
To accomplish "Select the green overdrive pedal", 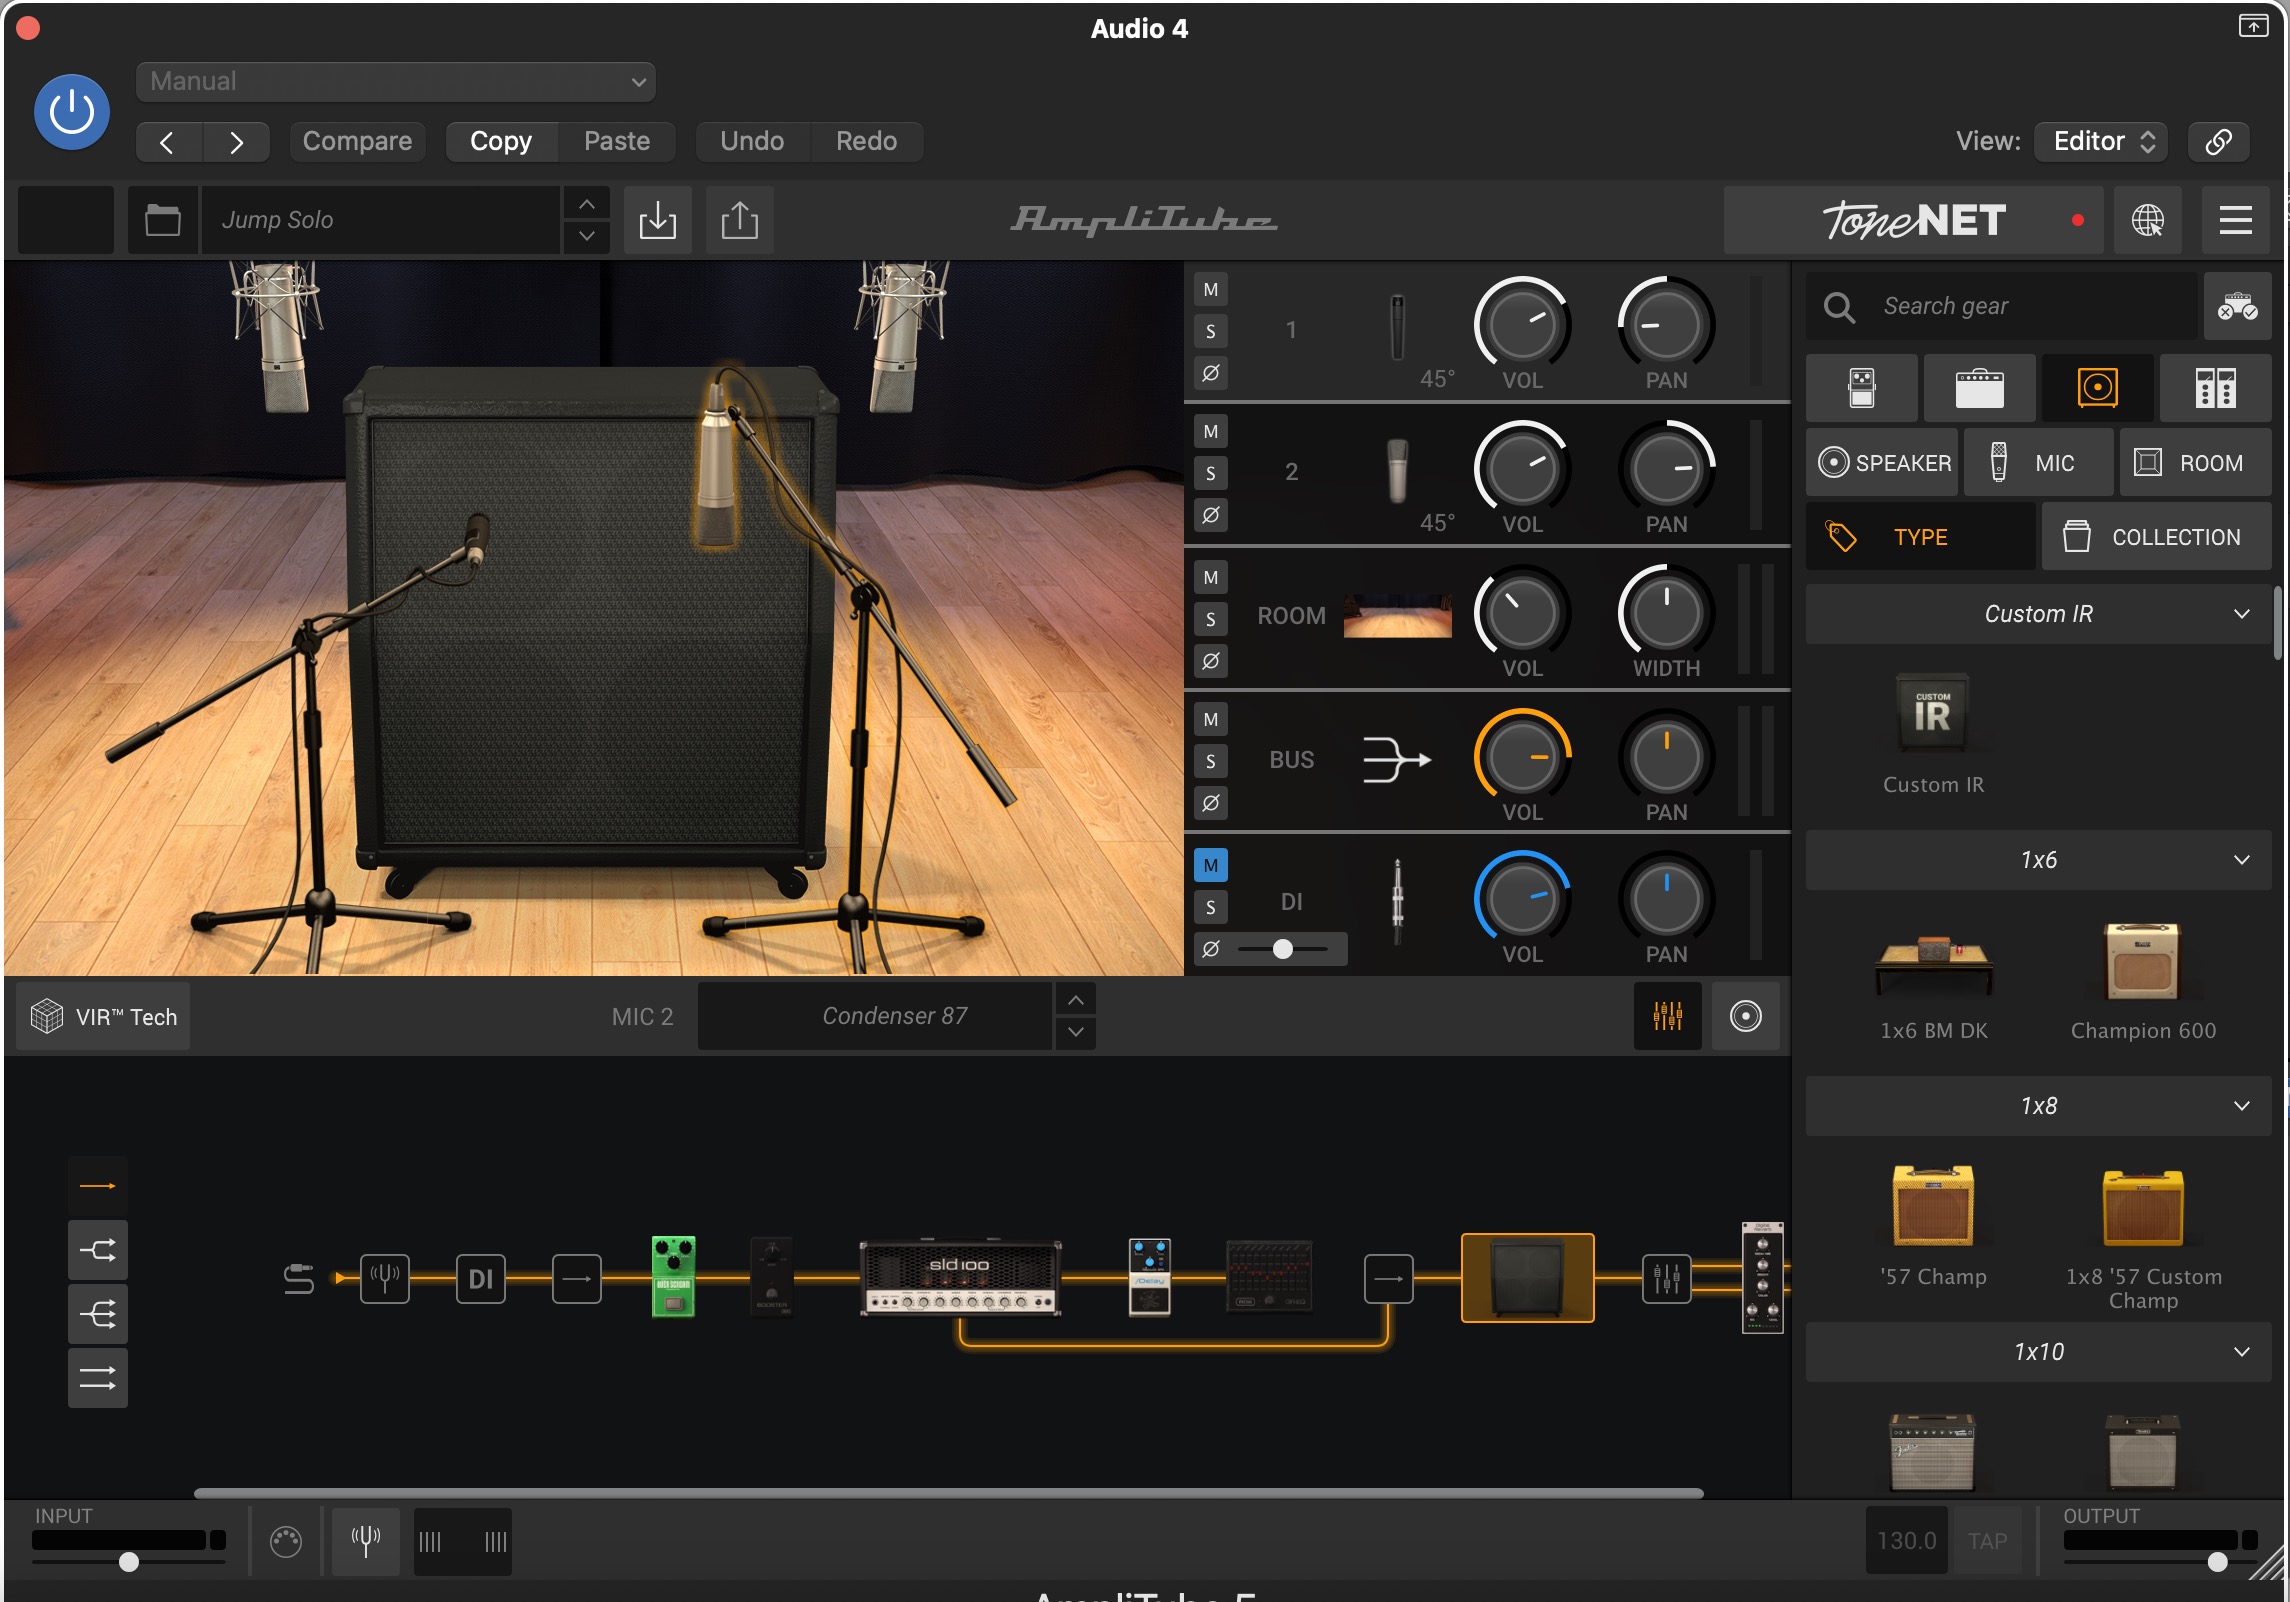I will pyautogui.click(x=673, y=1278).
